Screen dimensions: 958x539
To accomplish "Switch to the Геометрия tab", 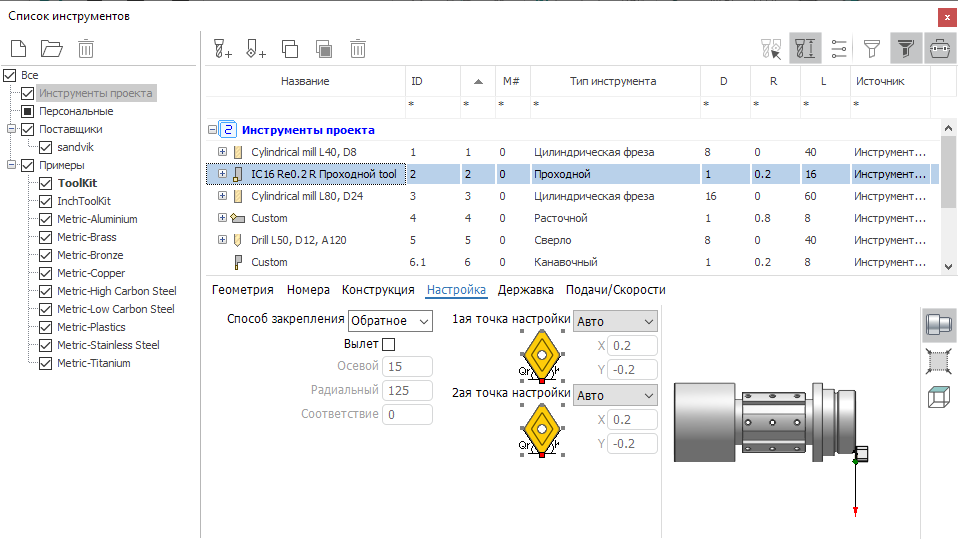I will pos(243,290).
